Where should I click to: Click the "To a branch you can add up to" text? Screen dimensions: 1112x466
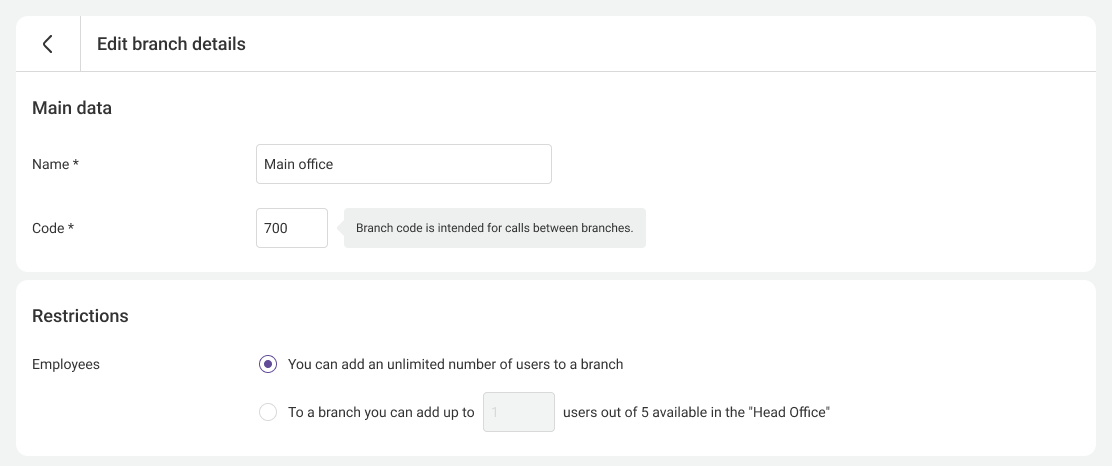pyautogui.click(x=381, y=412)
